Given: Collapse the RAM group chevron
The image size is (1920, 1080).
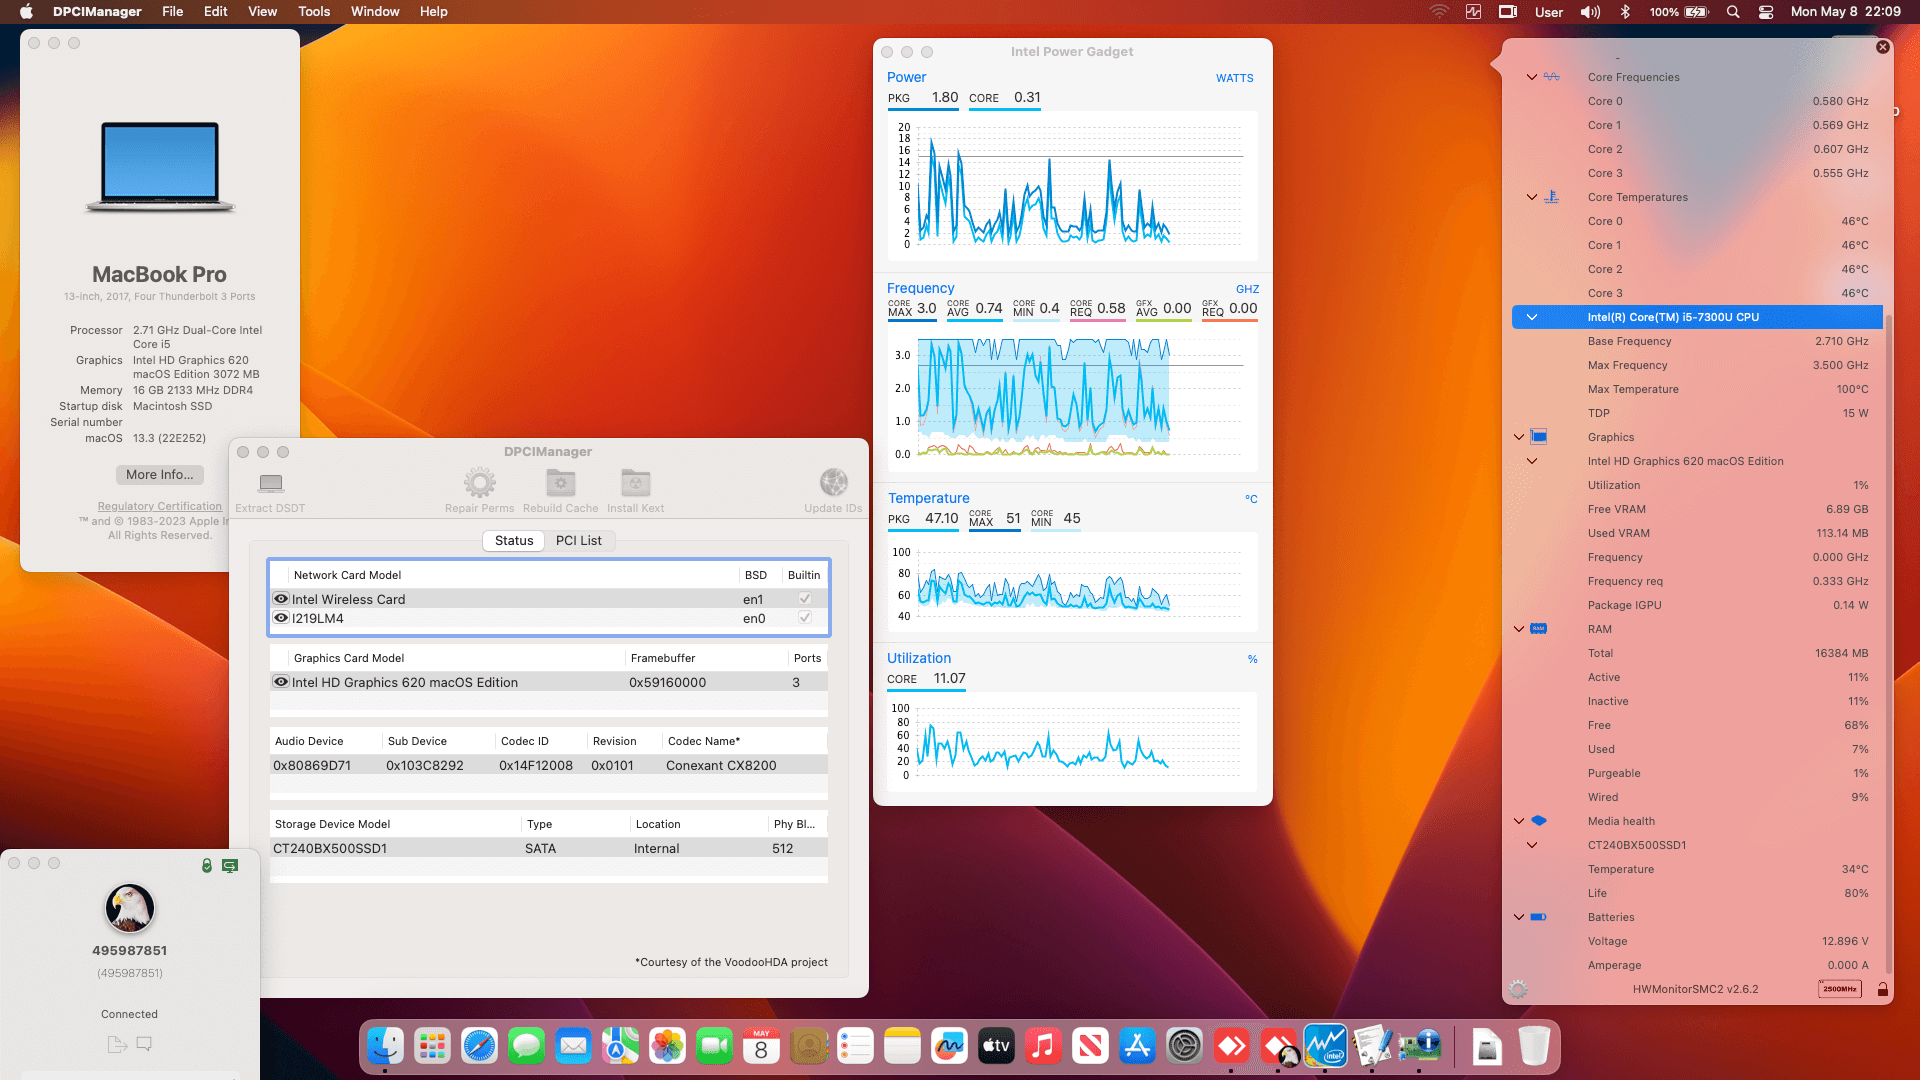Looking at the screenshot, I should click(1519, 629).
